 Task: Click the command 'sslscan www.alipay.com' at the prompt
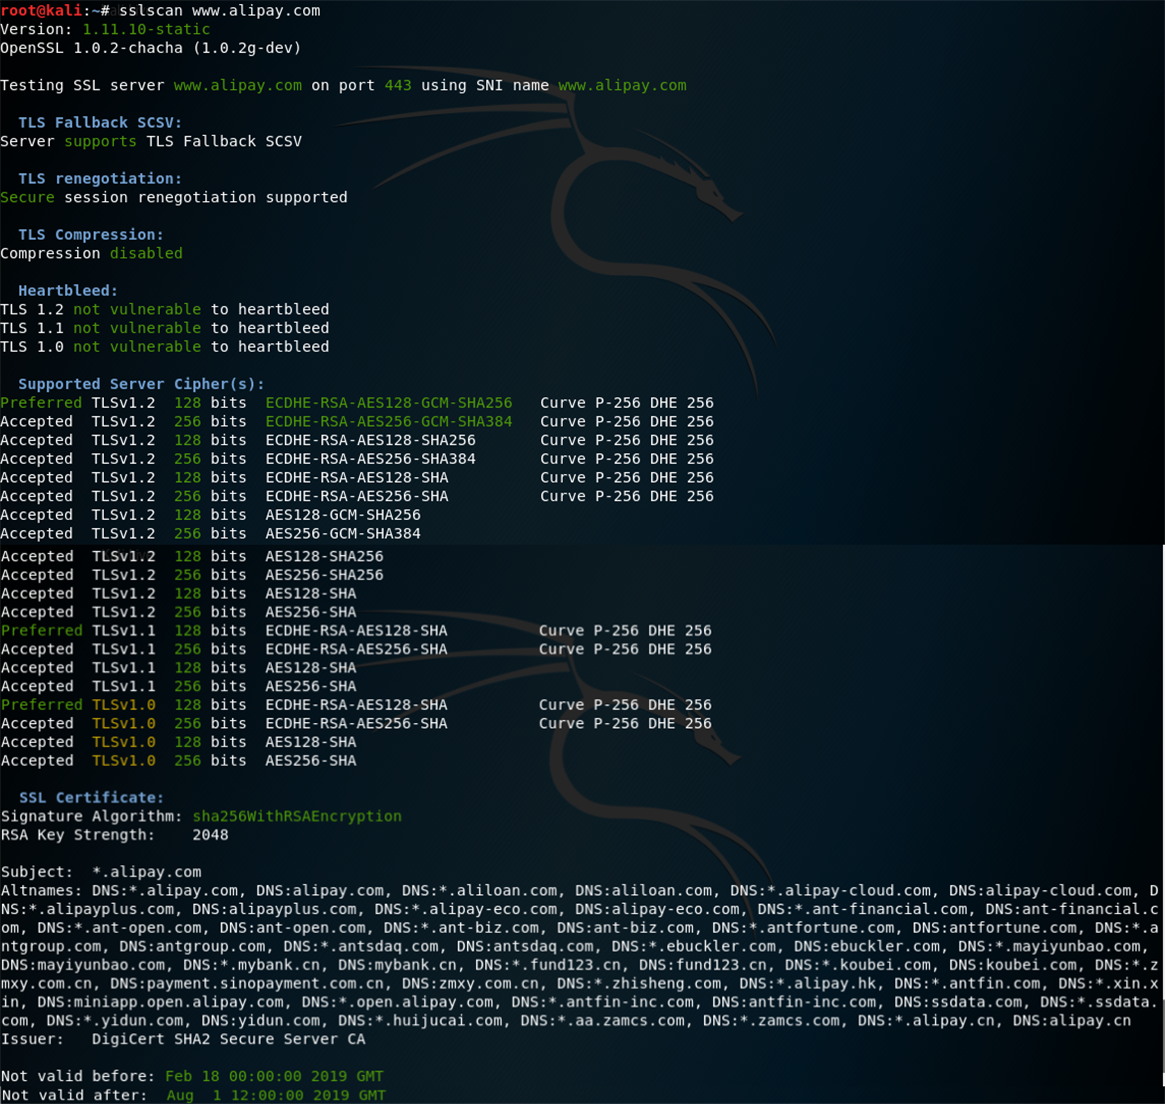click(x=220, y=11)
